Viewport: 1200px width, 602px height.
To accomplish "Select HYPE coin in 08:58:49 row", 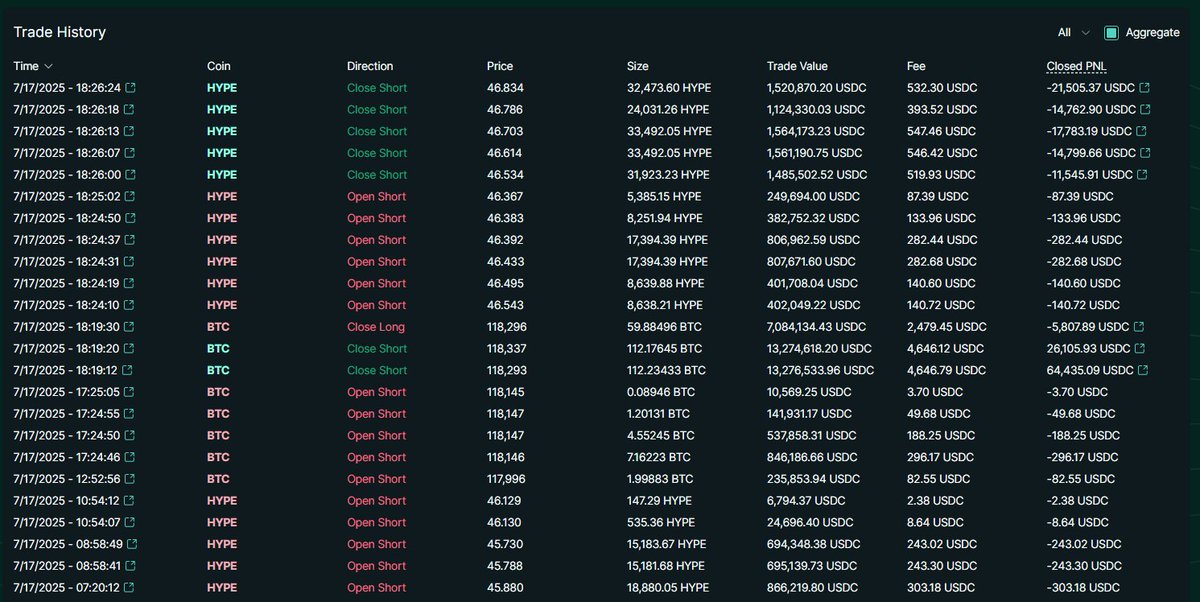I will (x=222, y=544).
